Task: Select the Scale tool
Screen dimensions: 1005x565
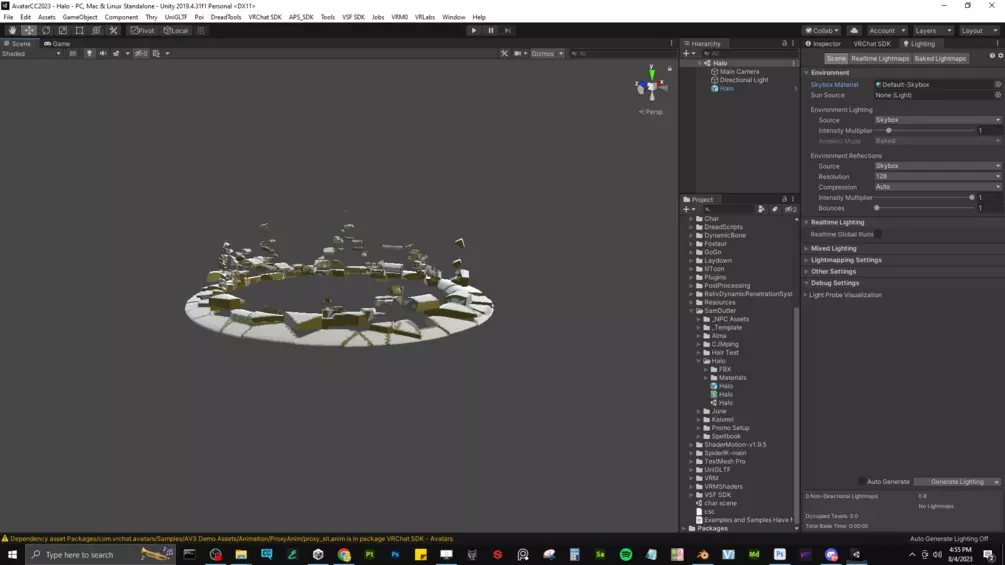Action: point(63,30)
